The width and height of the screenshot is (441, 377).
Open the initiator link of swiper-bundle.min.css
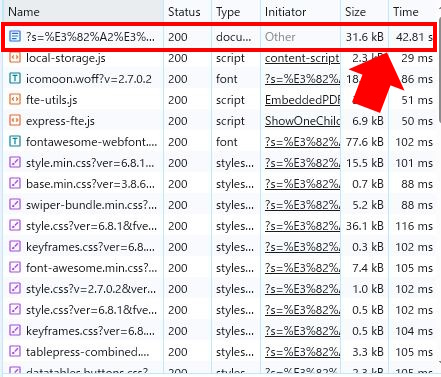coord(302,205)
